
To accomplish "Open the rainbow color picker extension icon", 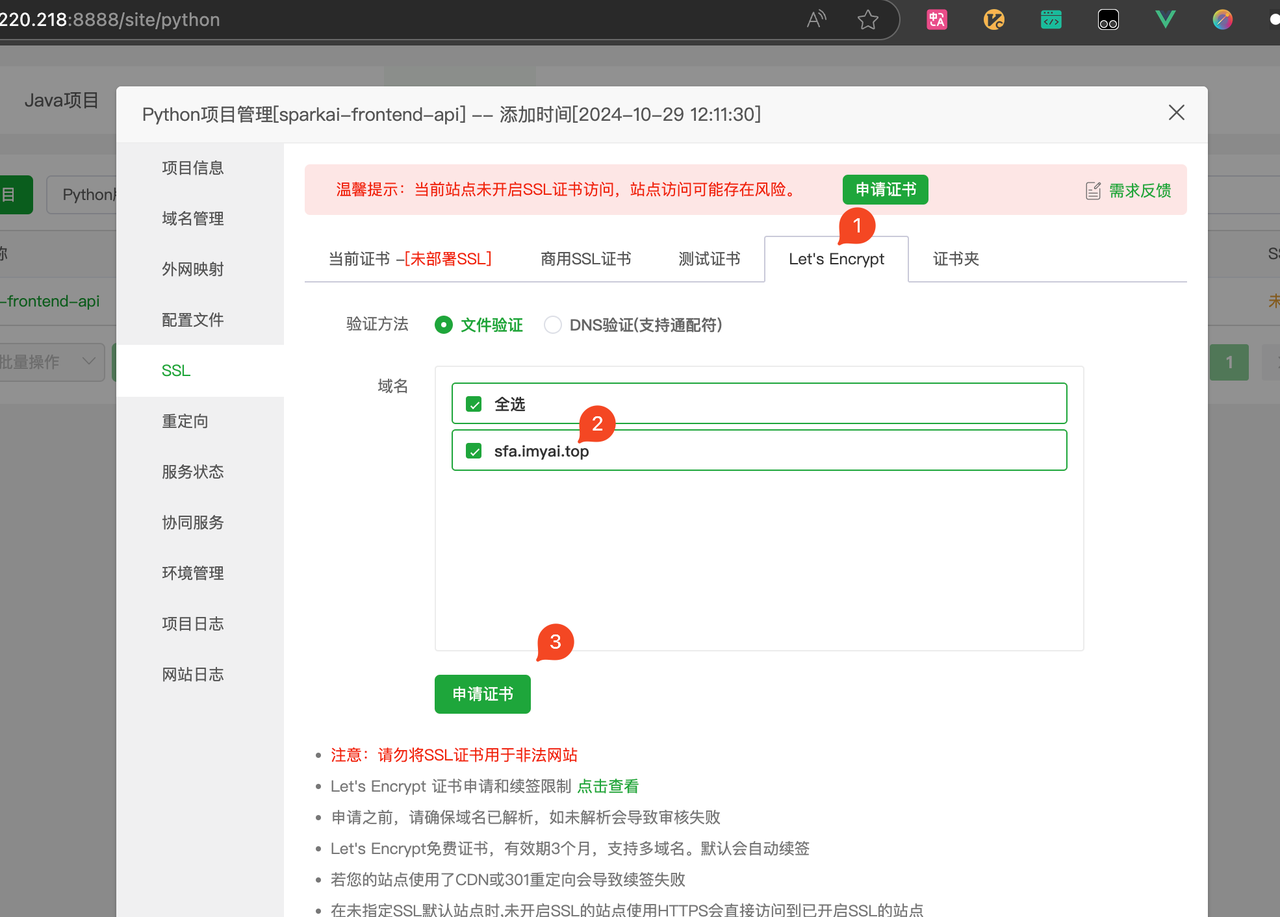I will pyautogui.click(x=1223, y=19).
